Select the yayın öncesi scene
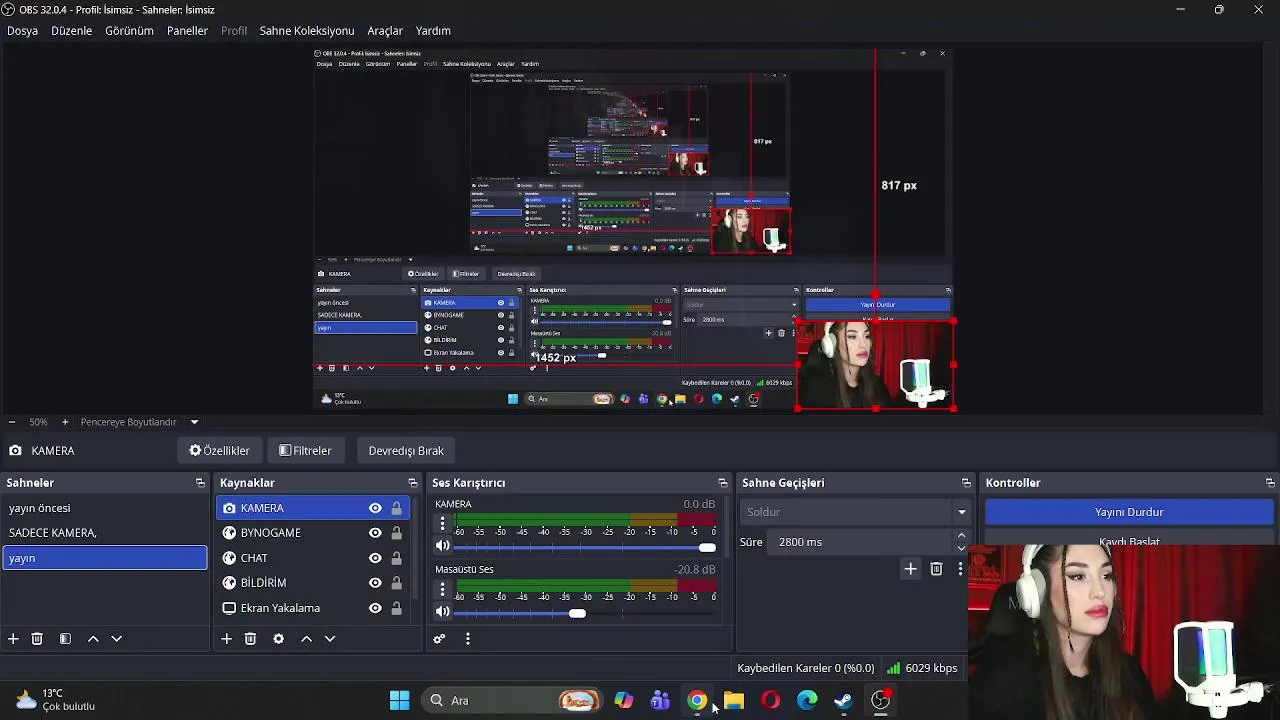 click(x=105, y=508)
